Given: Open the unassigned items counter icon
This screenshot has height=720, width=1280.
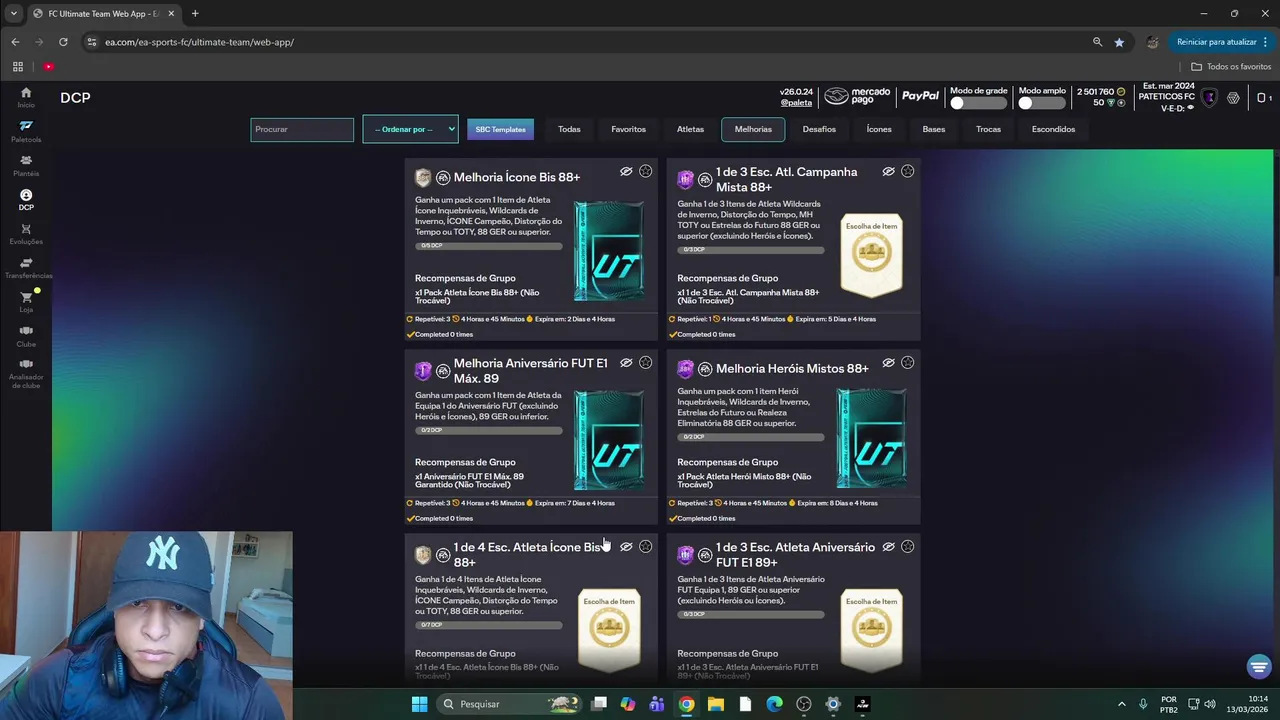Looking at the screenshot, I should click(x=1264, y=97).
